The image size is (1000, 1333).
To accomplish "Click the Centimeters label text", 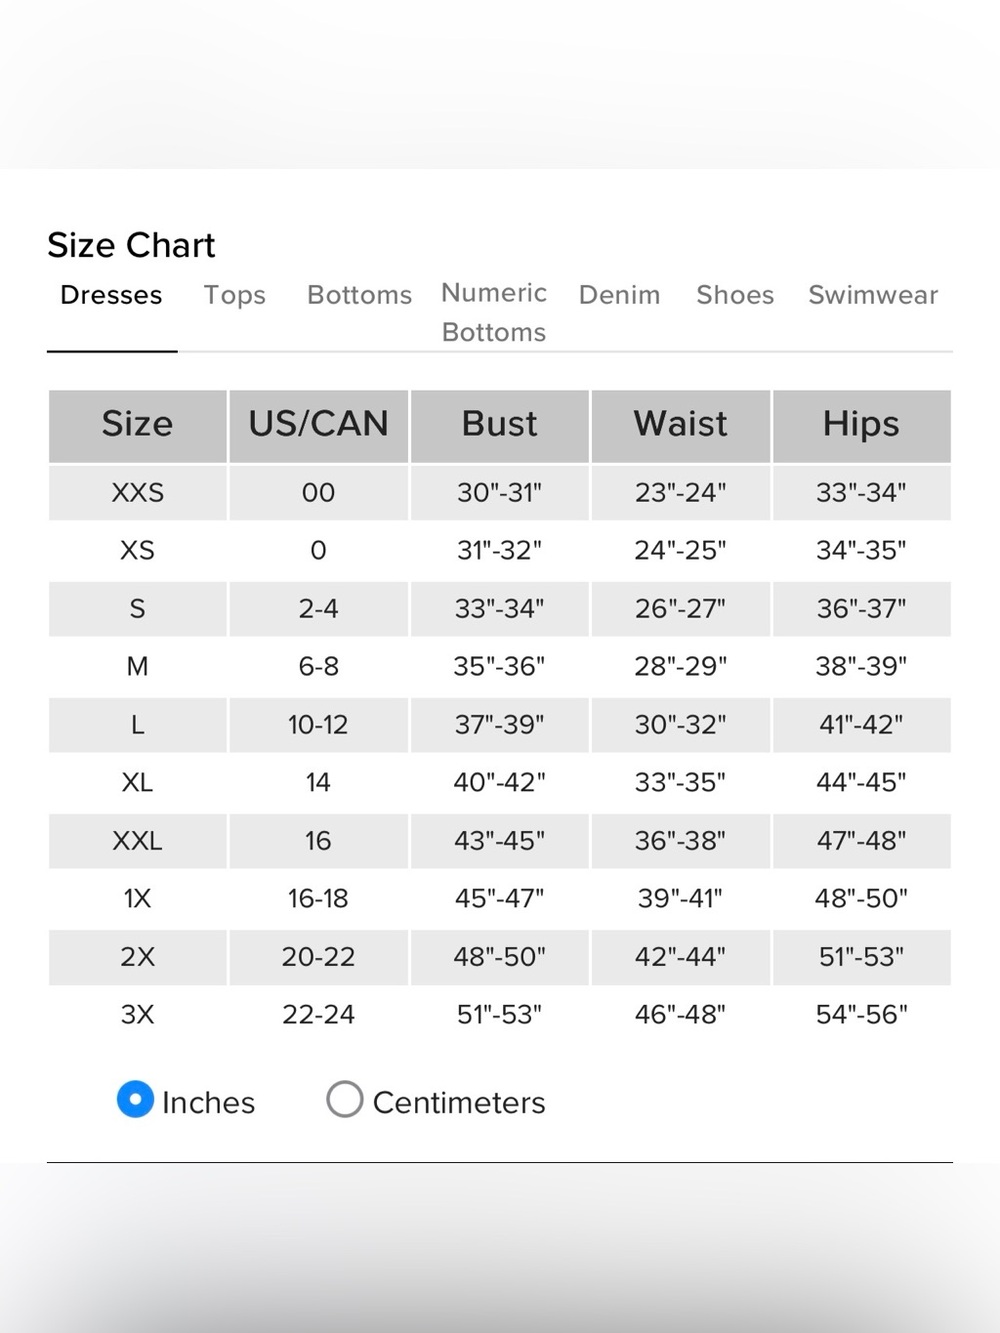I will click(459, 1102).
